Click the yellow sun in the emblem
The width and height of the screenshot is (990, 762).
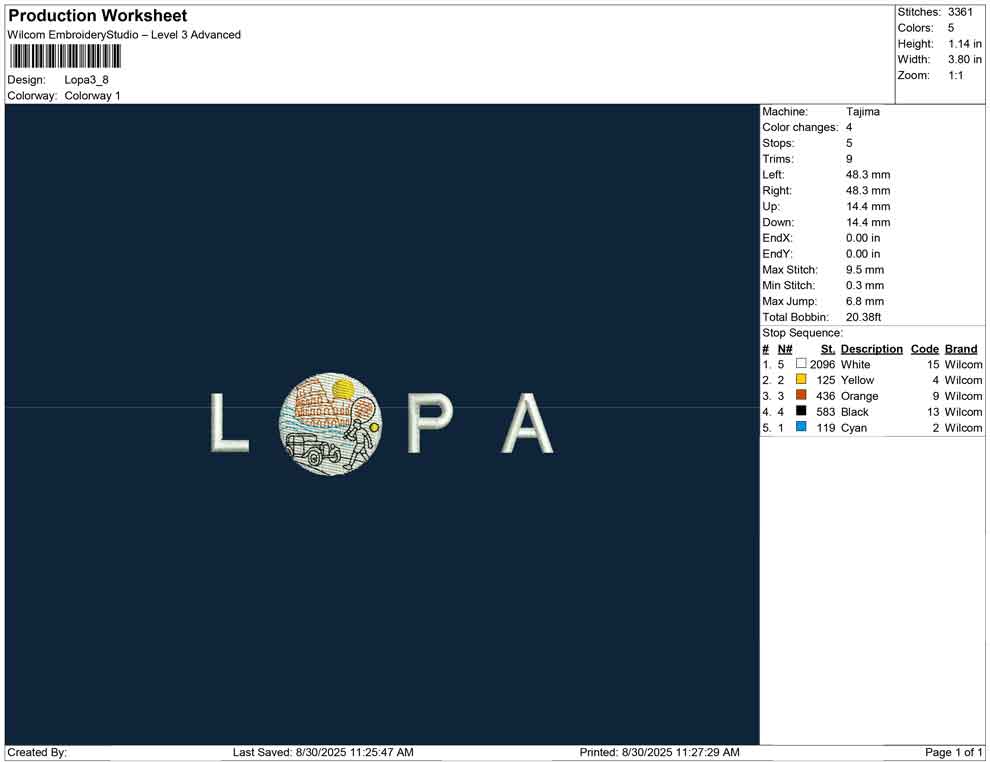[x=343, y=390]
